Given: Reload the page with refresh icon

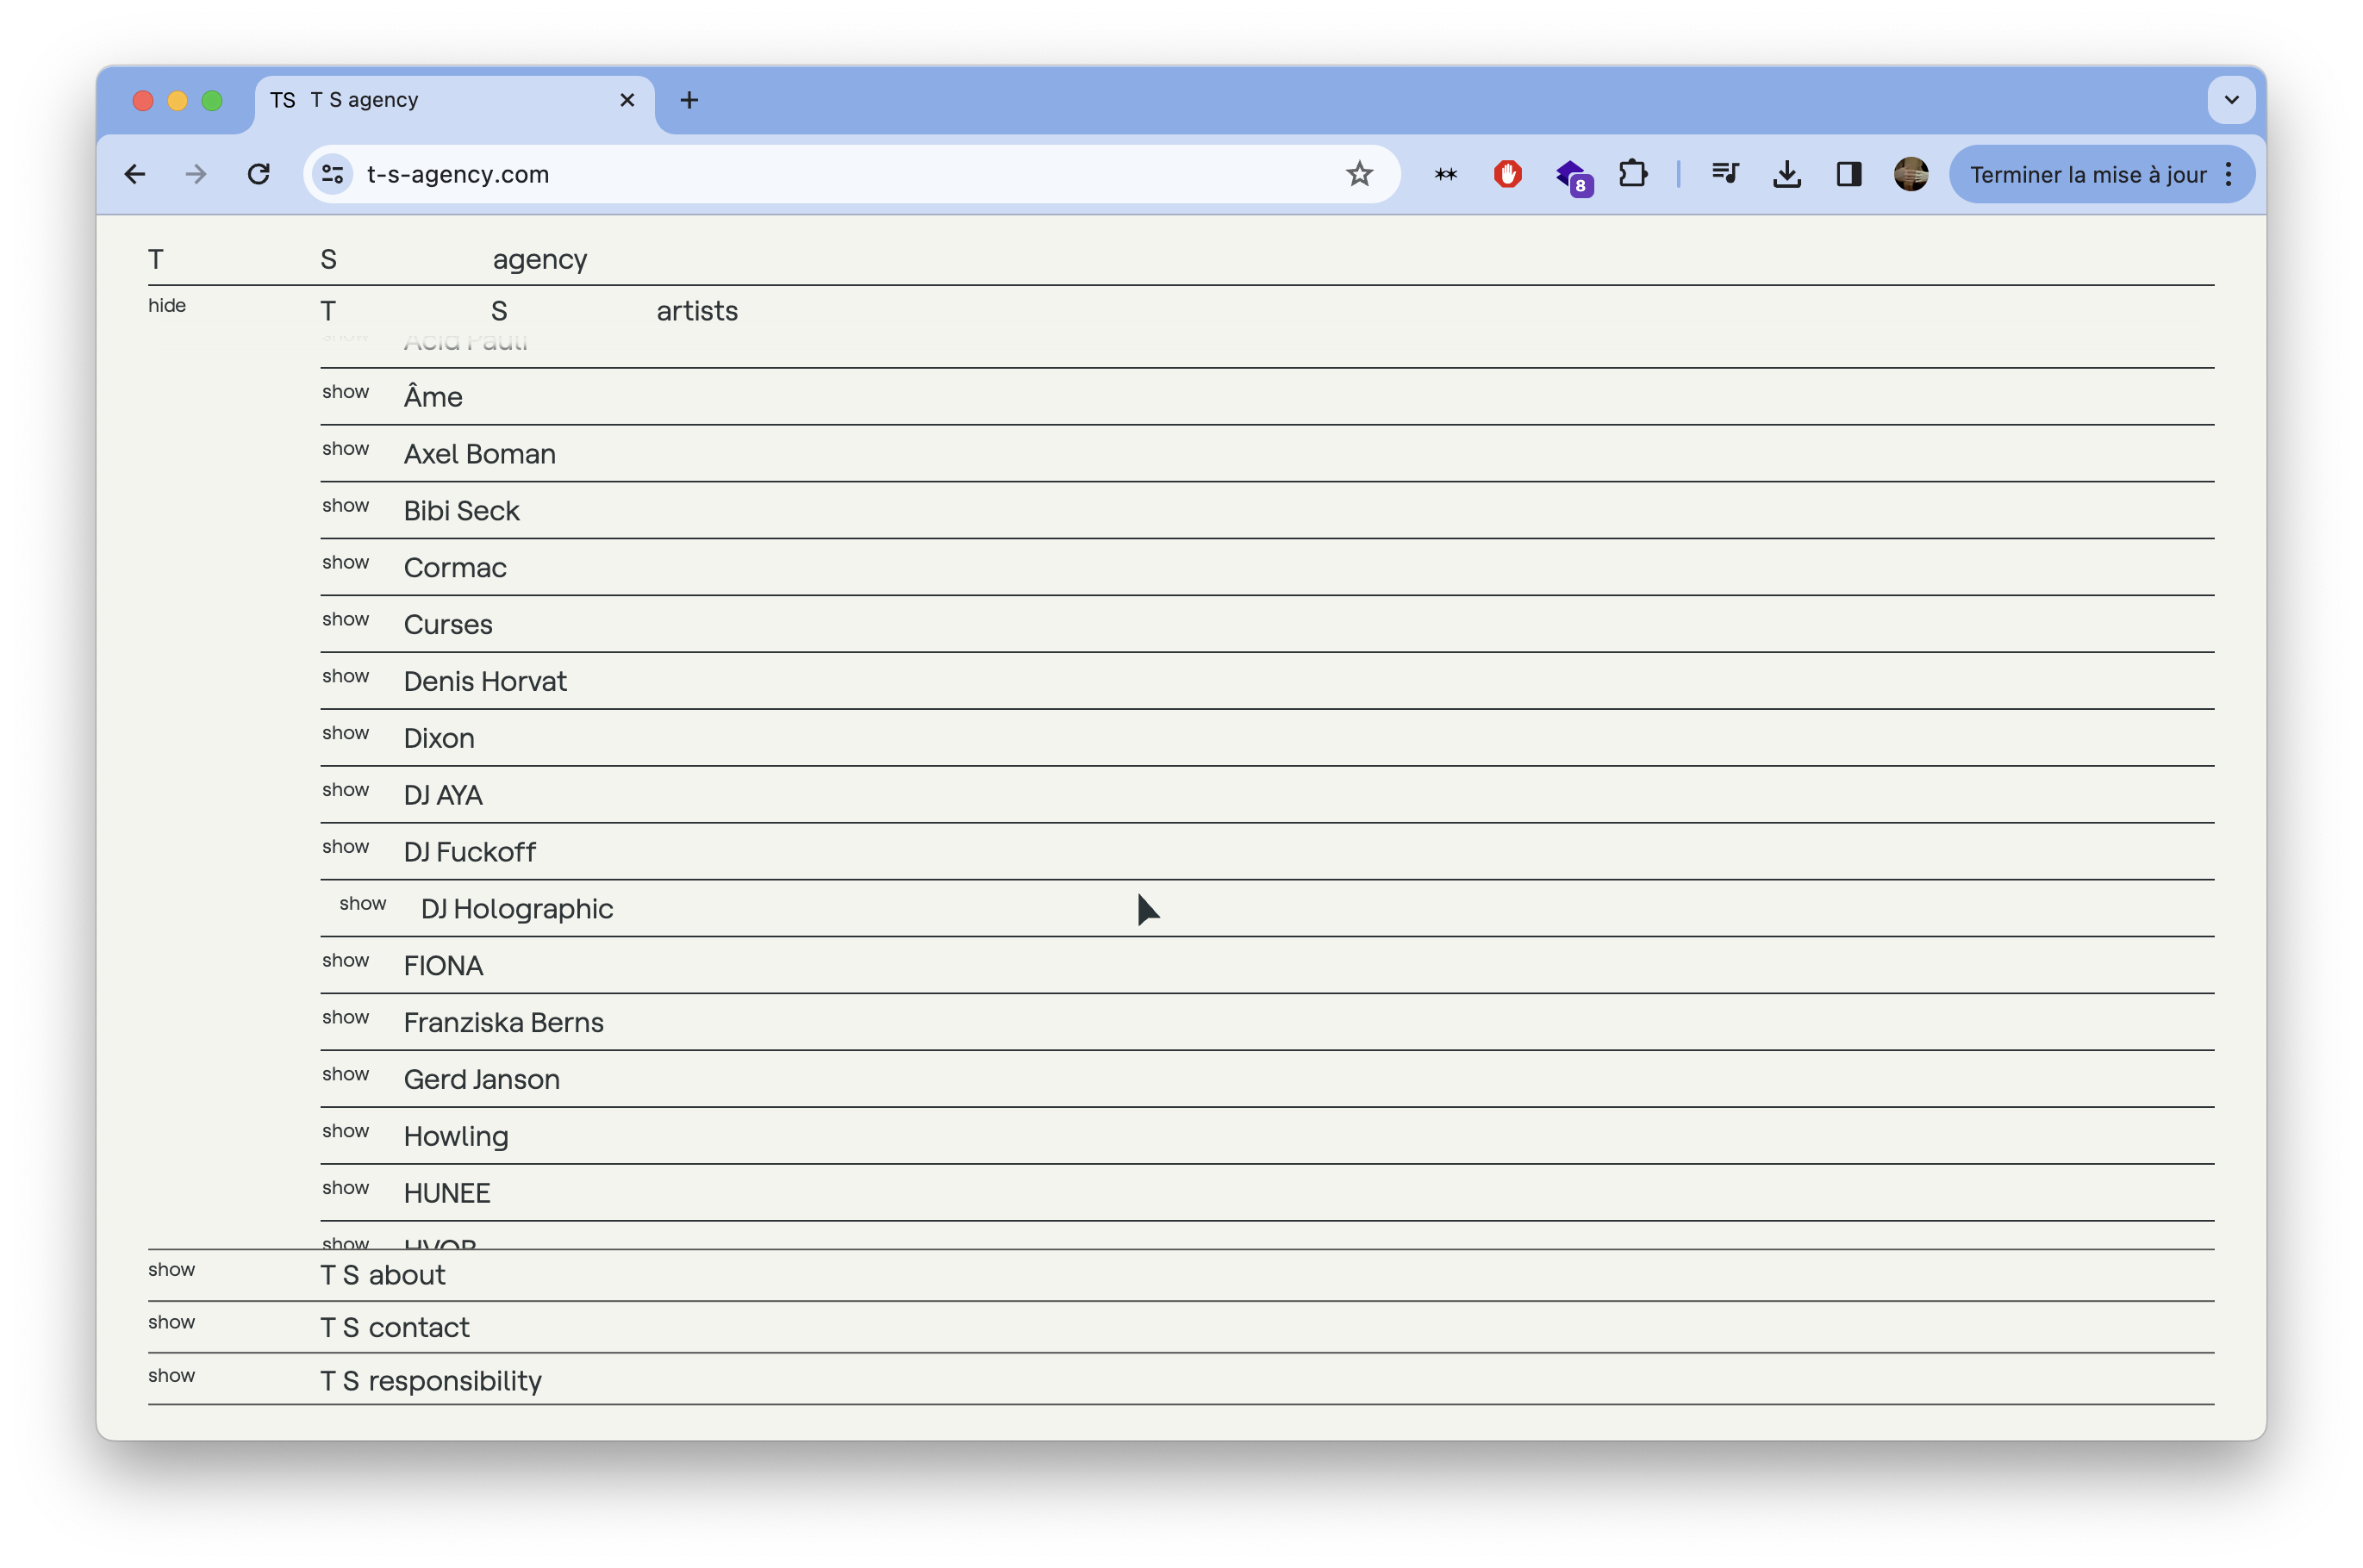Looking at the screenshot, I should 258,174.
